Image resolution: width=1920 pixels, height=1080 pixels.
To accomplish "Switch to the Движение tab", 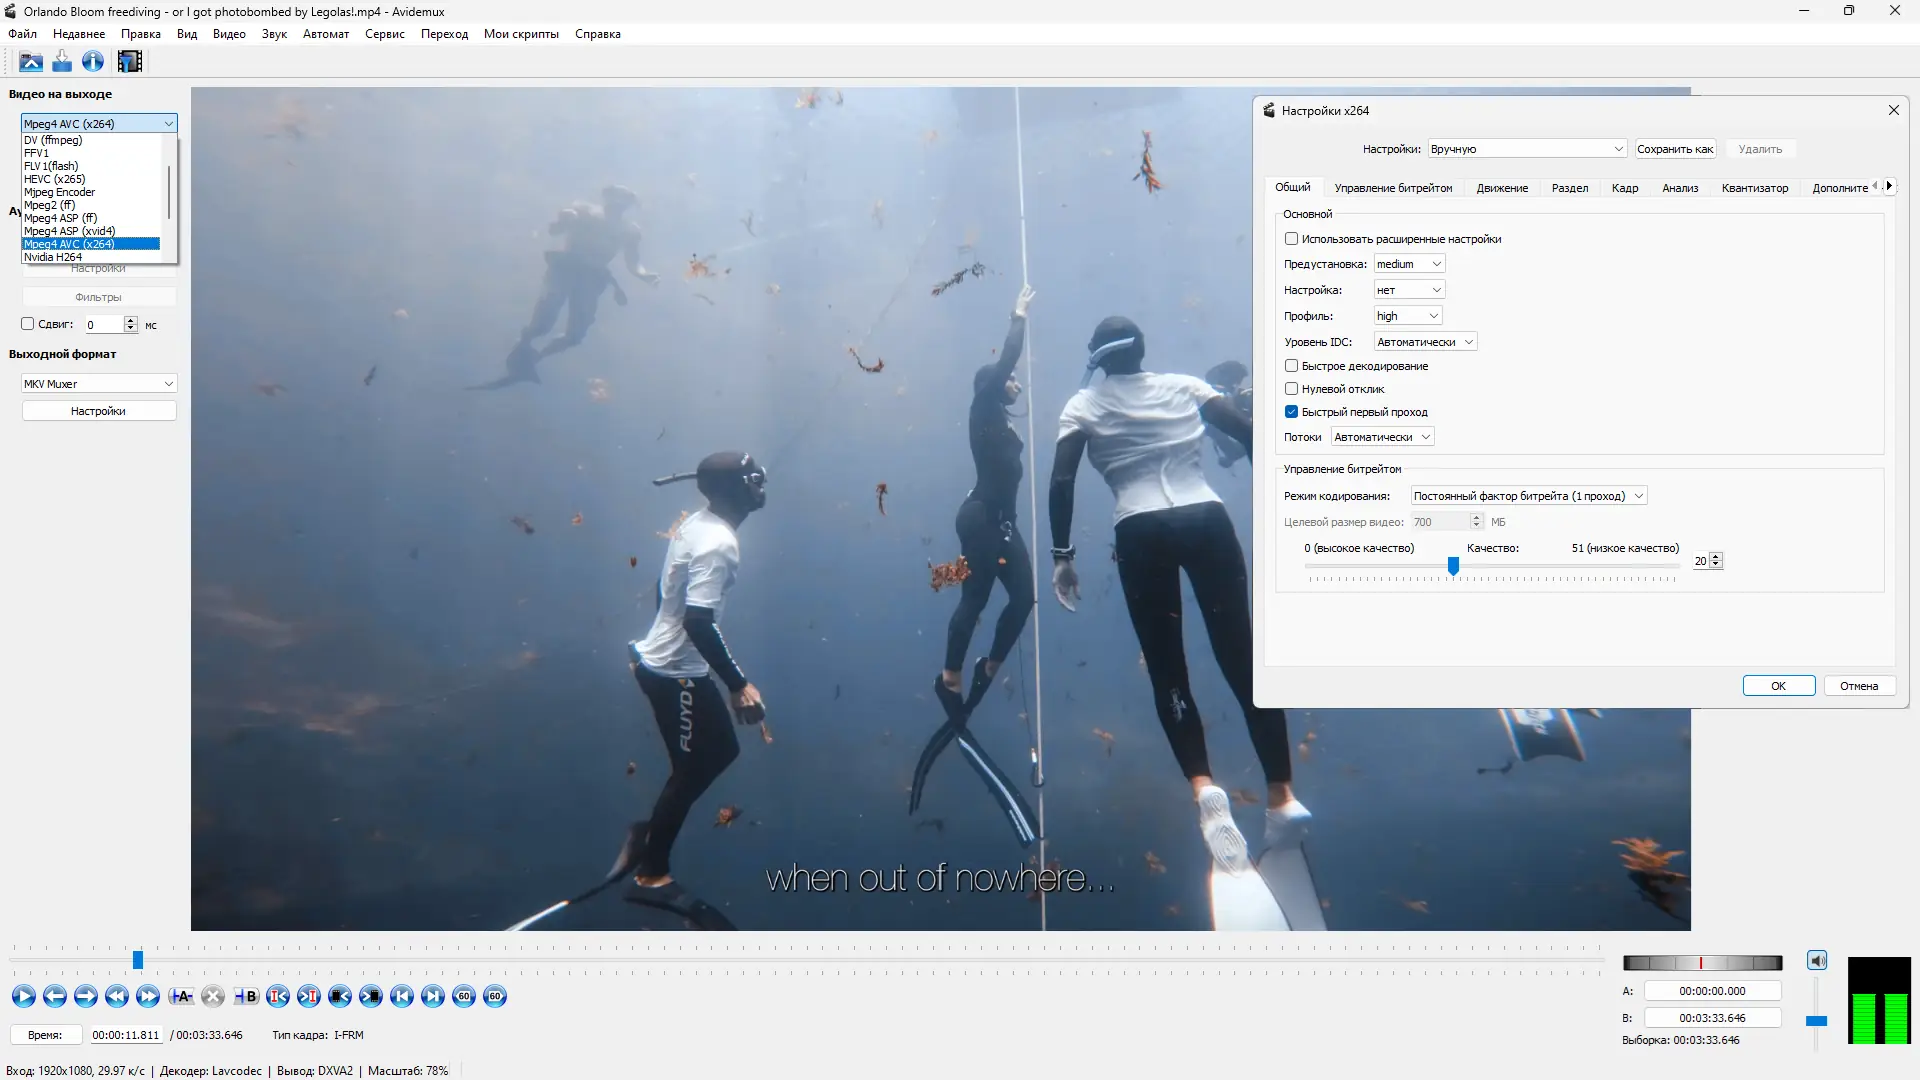I will tap(1502, 188).
